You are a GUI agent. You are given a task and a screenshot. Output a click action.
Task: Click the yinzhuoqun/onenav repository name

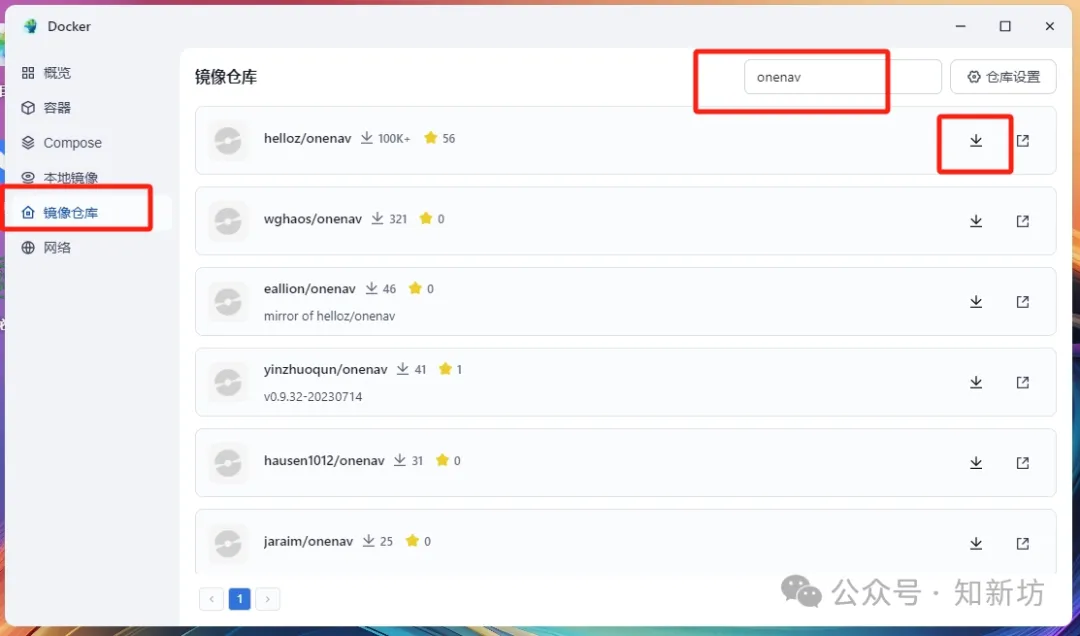tap(325, 369)
